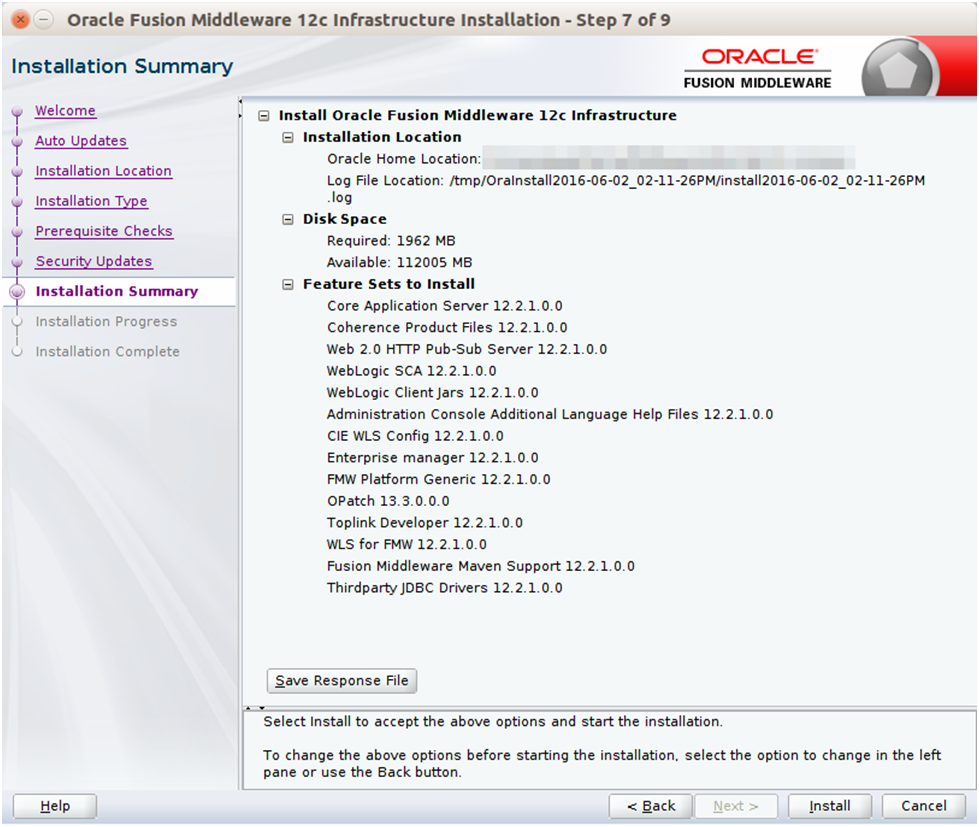Select Web 2.0 HTTP Pub-Sub Server row
Viewport: 979px width, 827px height.
pos(467,349)
